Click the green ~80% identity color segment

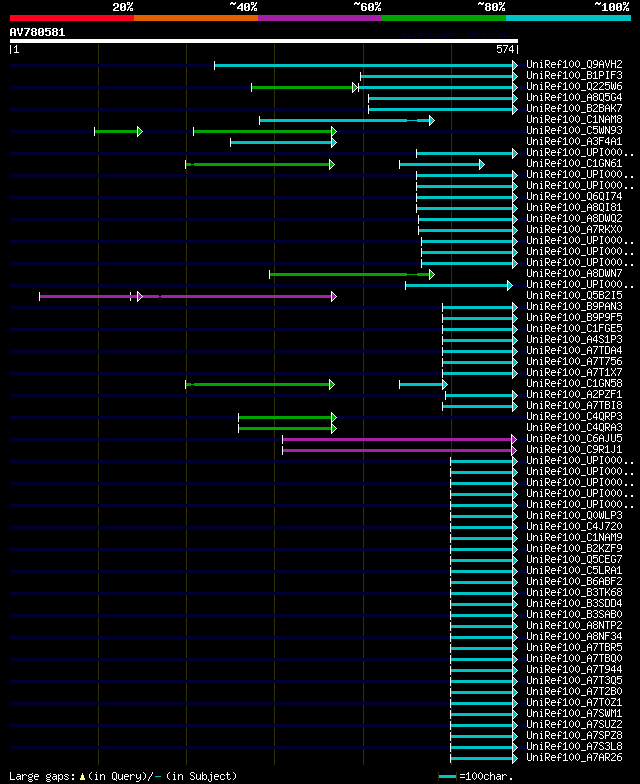(444, 18)
